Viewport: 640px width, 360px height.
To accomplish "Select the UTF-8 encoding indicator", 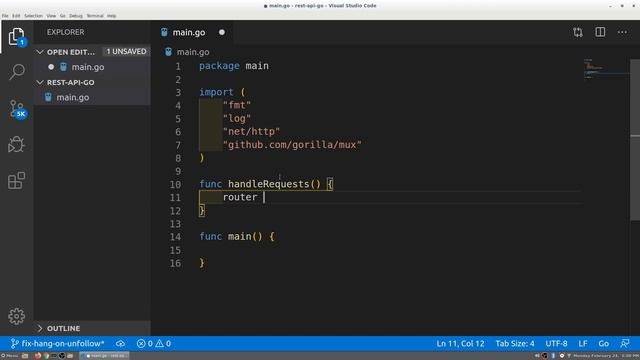I will coord(556,344).
